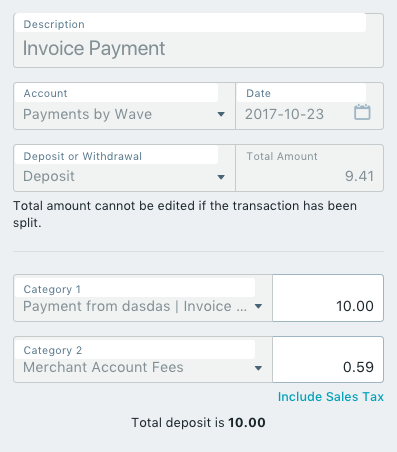Image resolution: width=397 pixels, height=452 pixels.
Task: Click the Category 1 label
Action: point(52,289)
